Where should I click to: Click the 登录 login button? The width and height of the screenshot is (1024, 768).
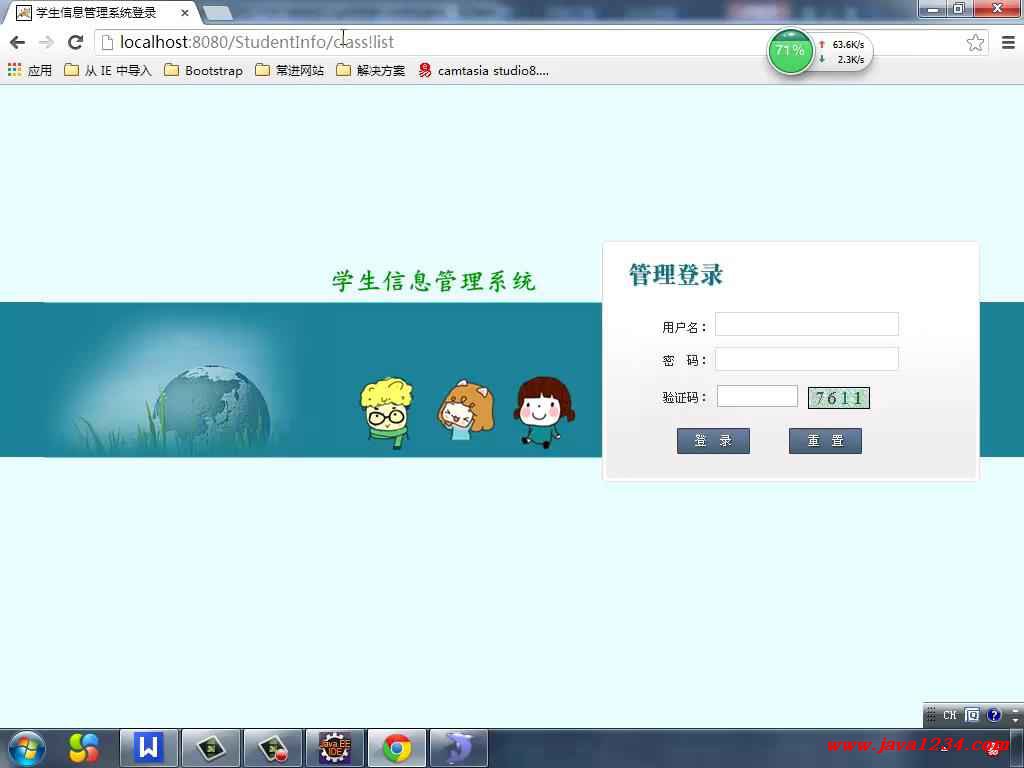[713, 441]
